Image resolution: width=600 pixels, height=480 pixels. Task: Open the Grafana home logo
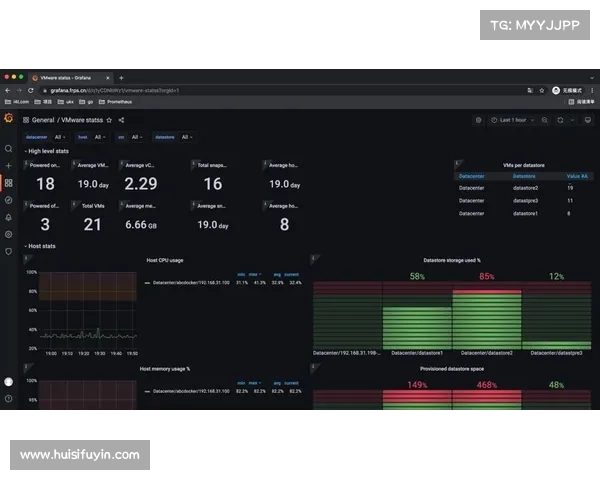coord(8,118)
